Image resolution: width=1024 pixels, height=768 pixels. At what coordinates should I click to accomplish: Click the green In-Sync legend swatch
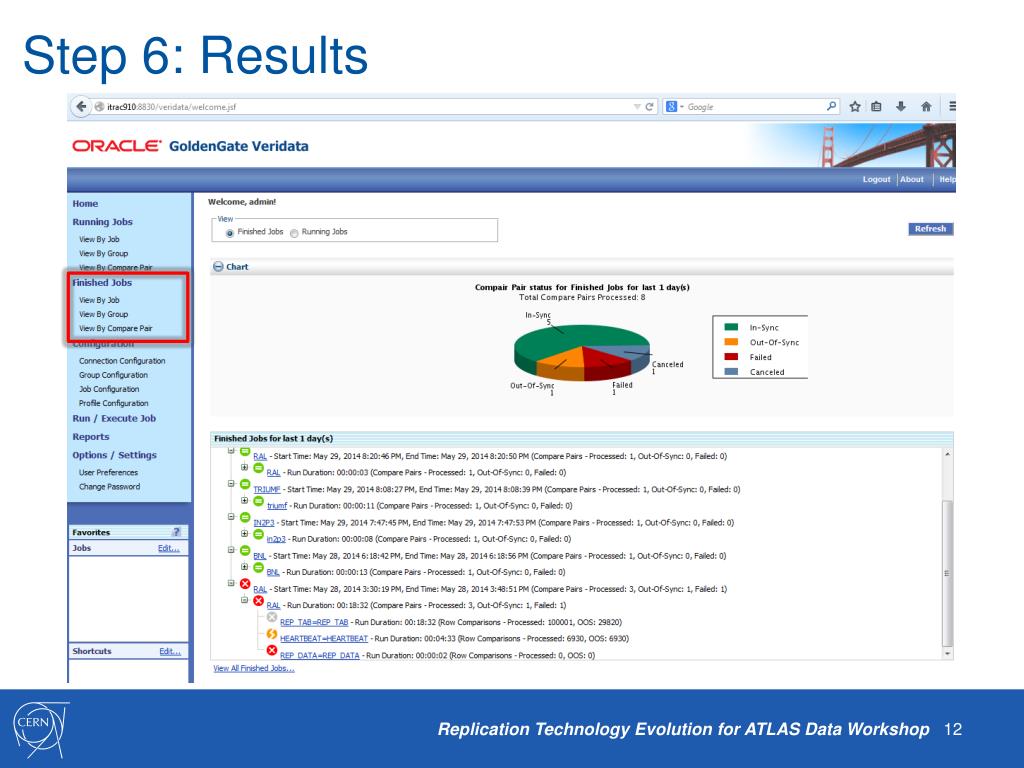coord(731,327)
